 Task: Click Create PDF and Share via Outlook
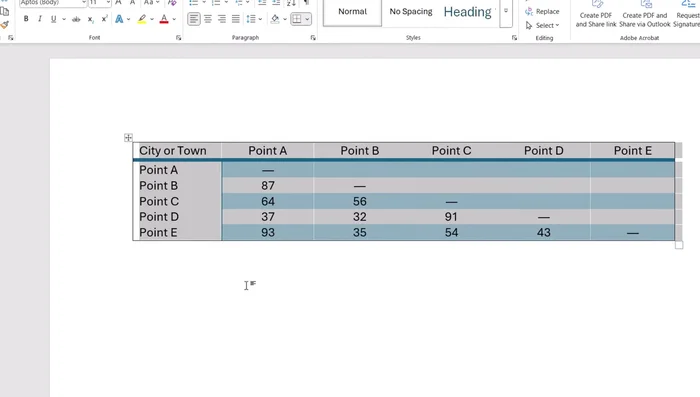click(x=645, y=15)
